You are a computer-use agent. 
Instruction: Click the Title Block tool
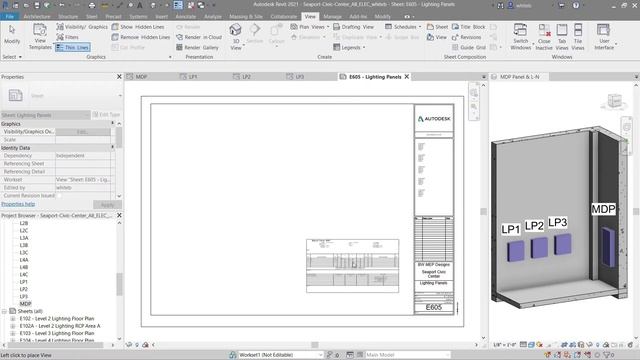[x=469, y=27]
